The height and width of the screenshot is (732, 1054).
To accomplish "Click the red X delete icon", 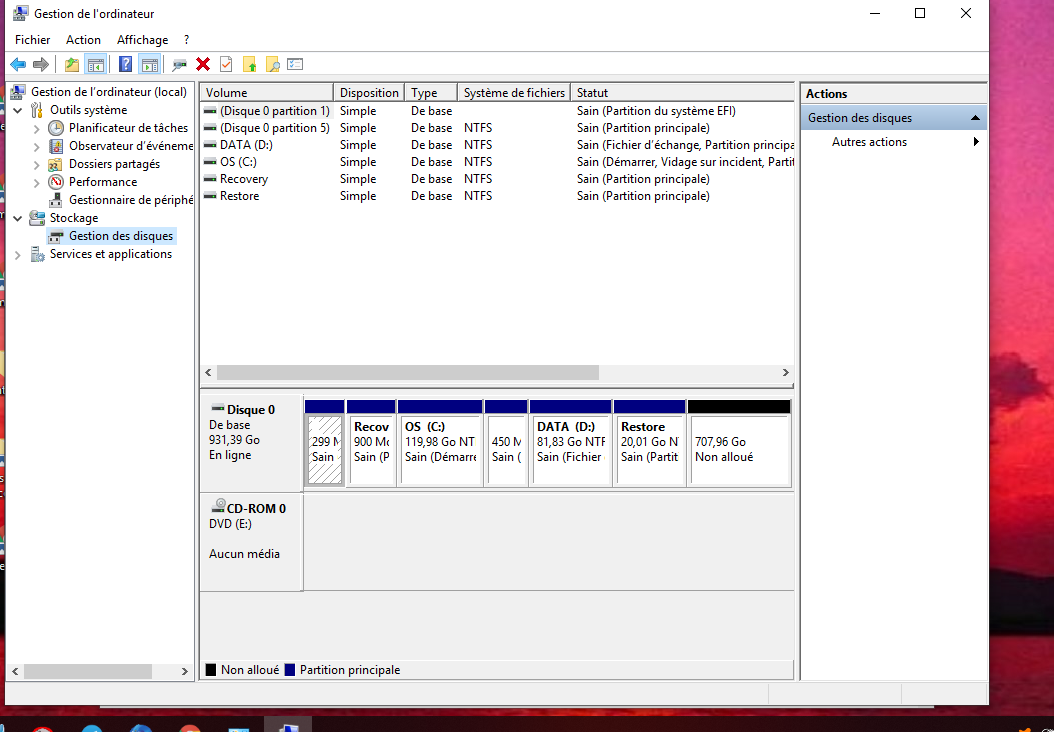I will (x=203, y=65).
